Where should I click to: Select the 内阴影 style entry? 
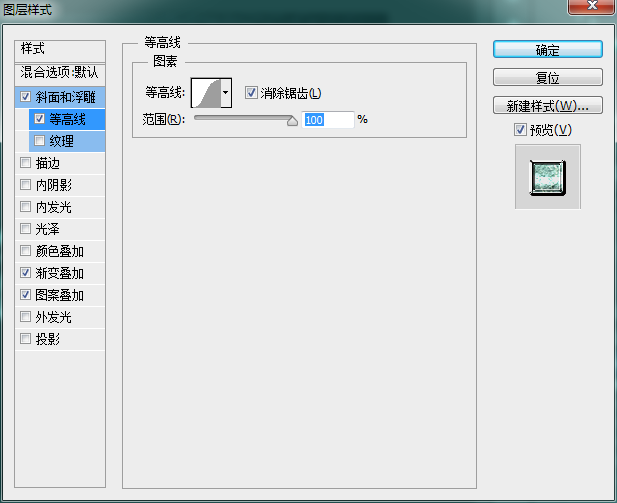53,185
